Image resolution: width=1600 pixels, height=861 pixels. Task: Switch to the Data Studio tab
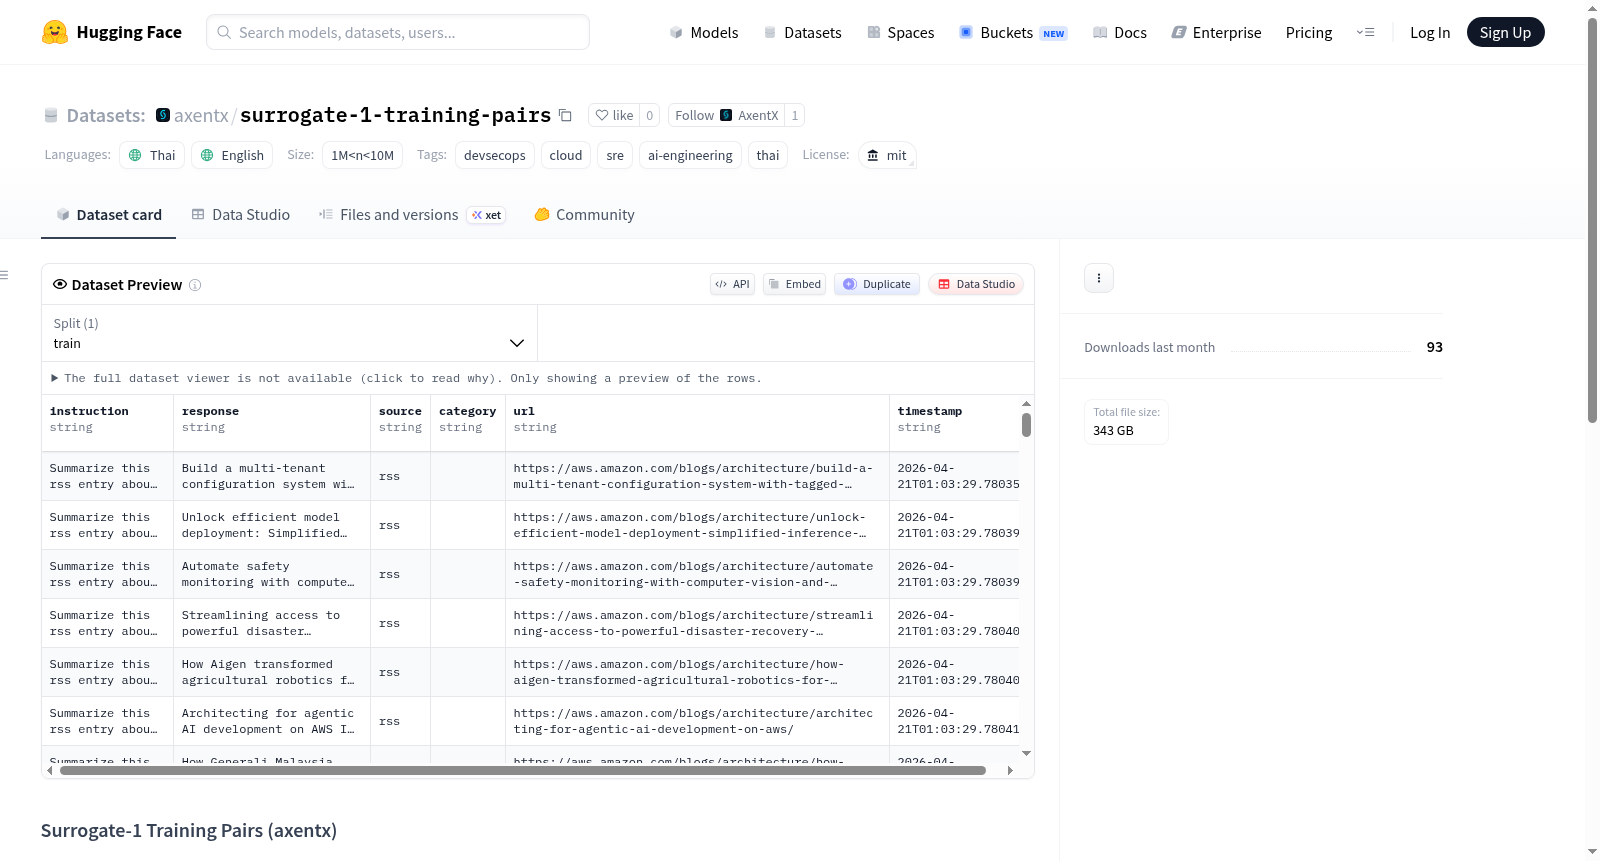pos(241,214)
